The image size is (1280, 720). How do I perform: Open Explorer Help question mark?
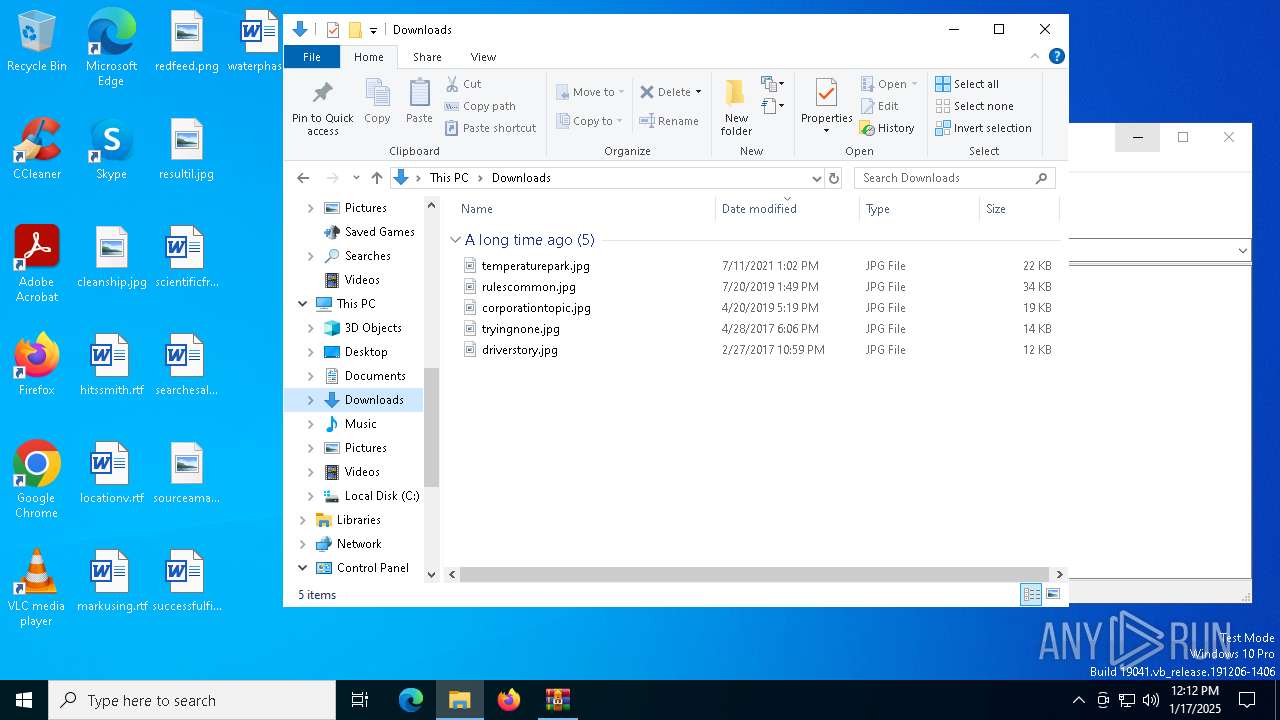[1056, 57]
